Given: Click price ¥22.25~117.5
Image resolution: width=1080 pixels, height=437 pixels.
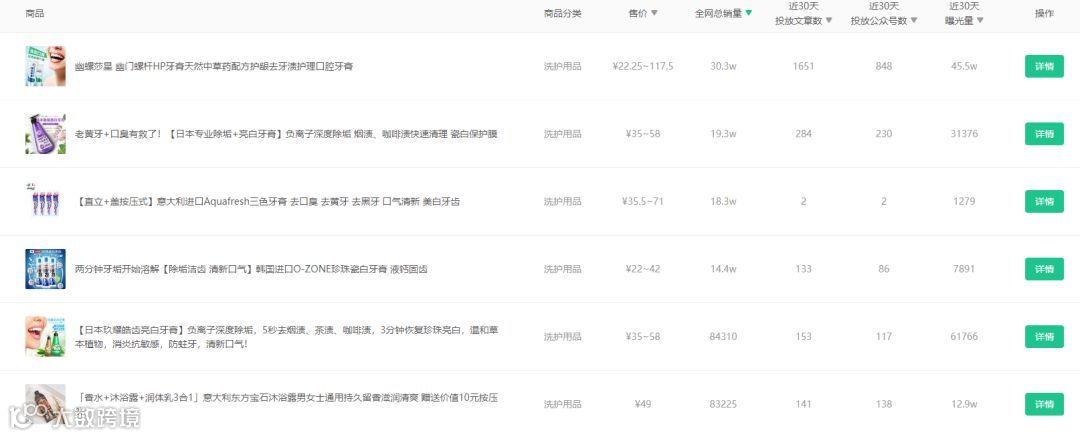Looking at the screenshot, I should point(643,66).
